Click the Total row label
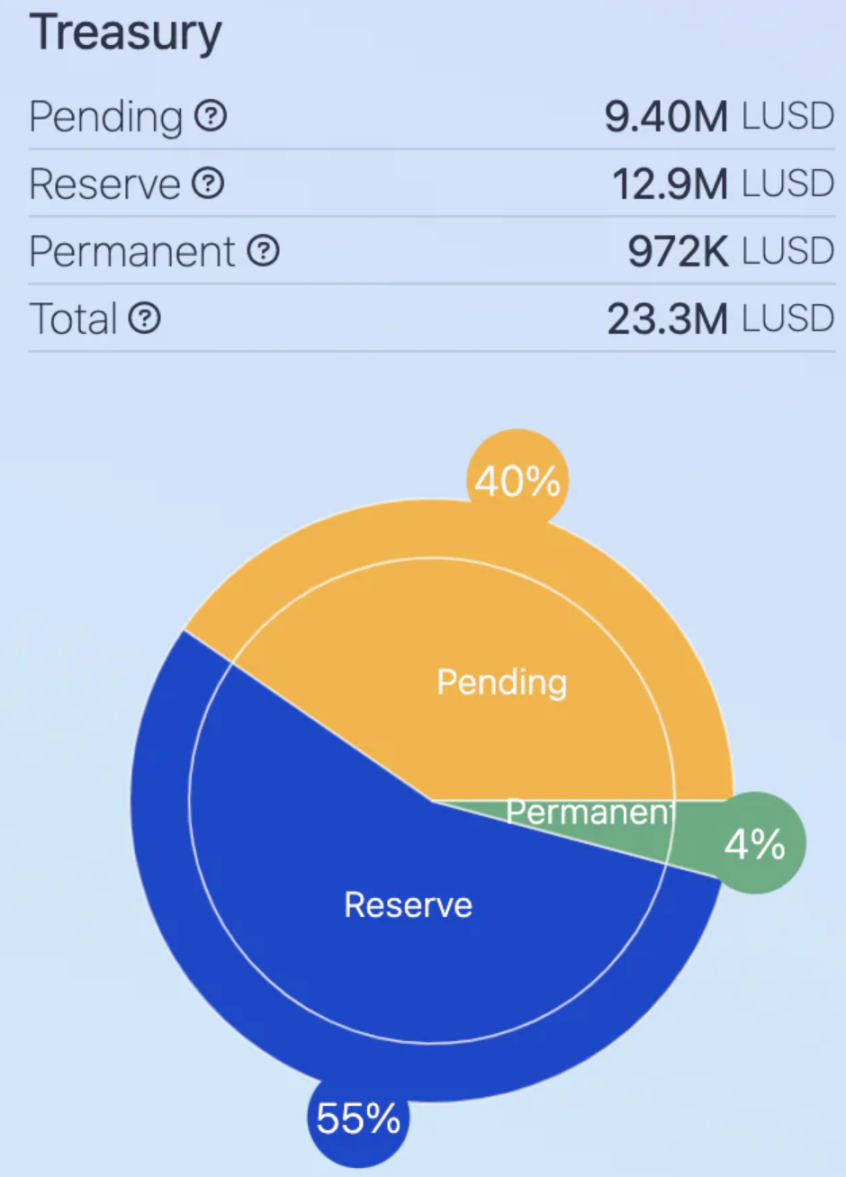The image size is (846, 1177). 73,319
